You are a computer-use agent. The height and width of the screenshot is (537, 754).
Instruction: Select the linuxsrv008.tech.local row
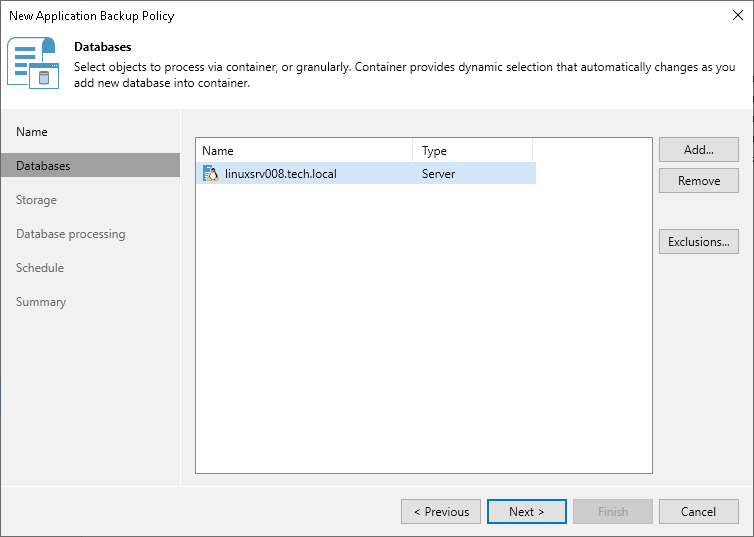[x=366, y=174]
